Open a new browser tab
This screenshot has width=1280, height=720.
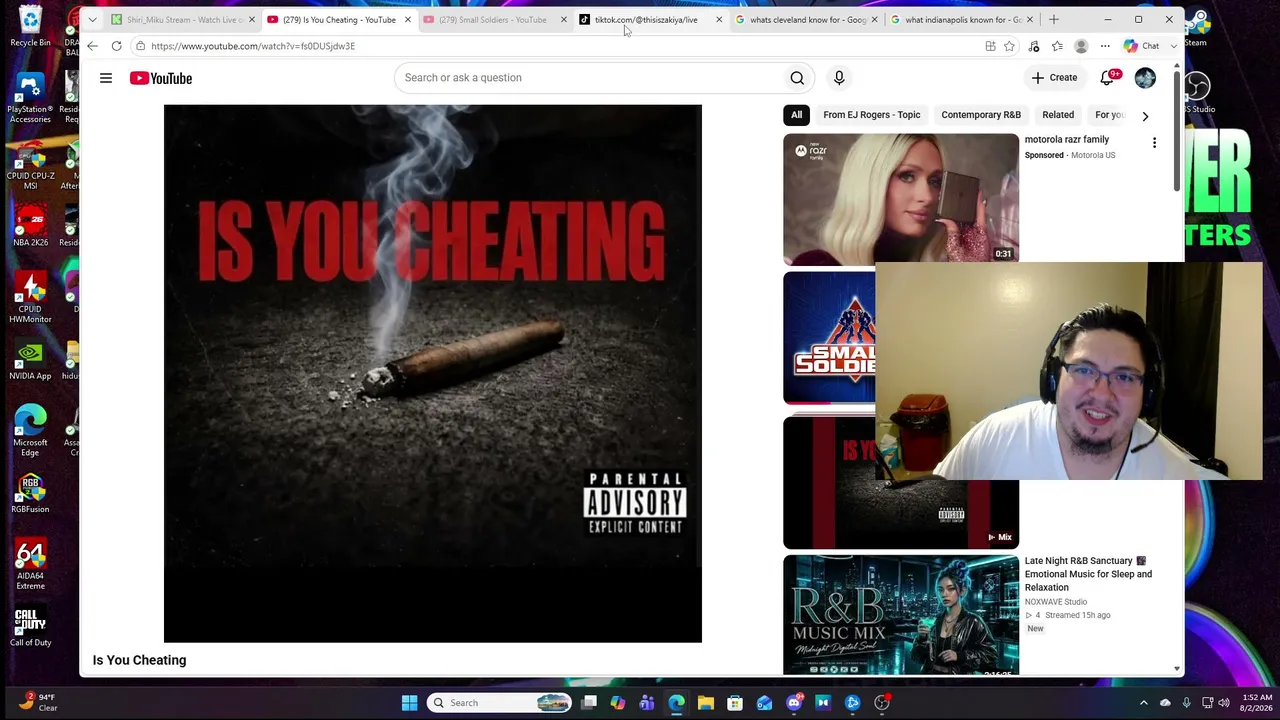[1054, 19]
